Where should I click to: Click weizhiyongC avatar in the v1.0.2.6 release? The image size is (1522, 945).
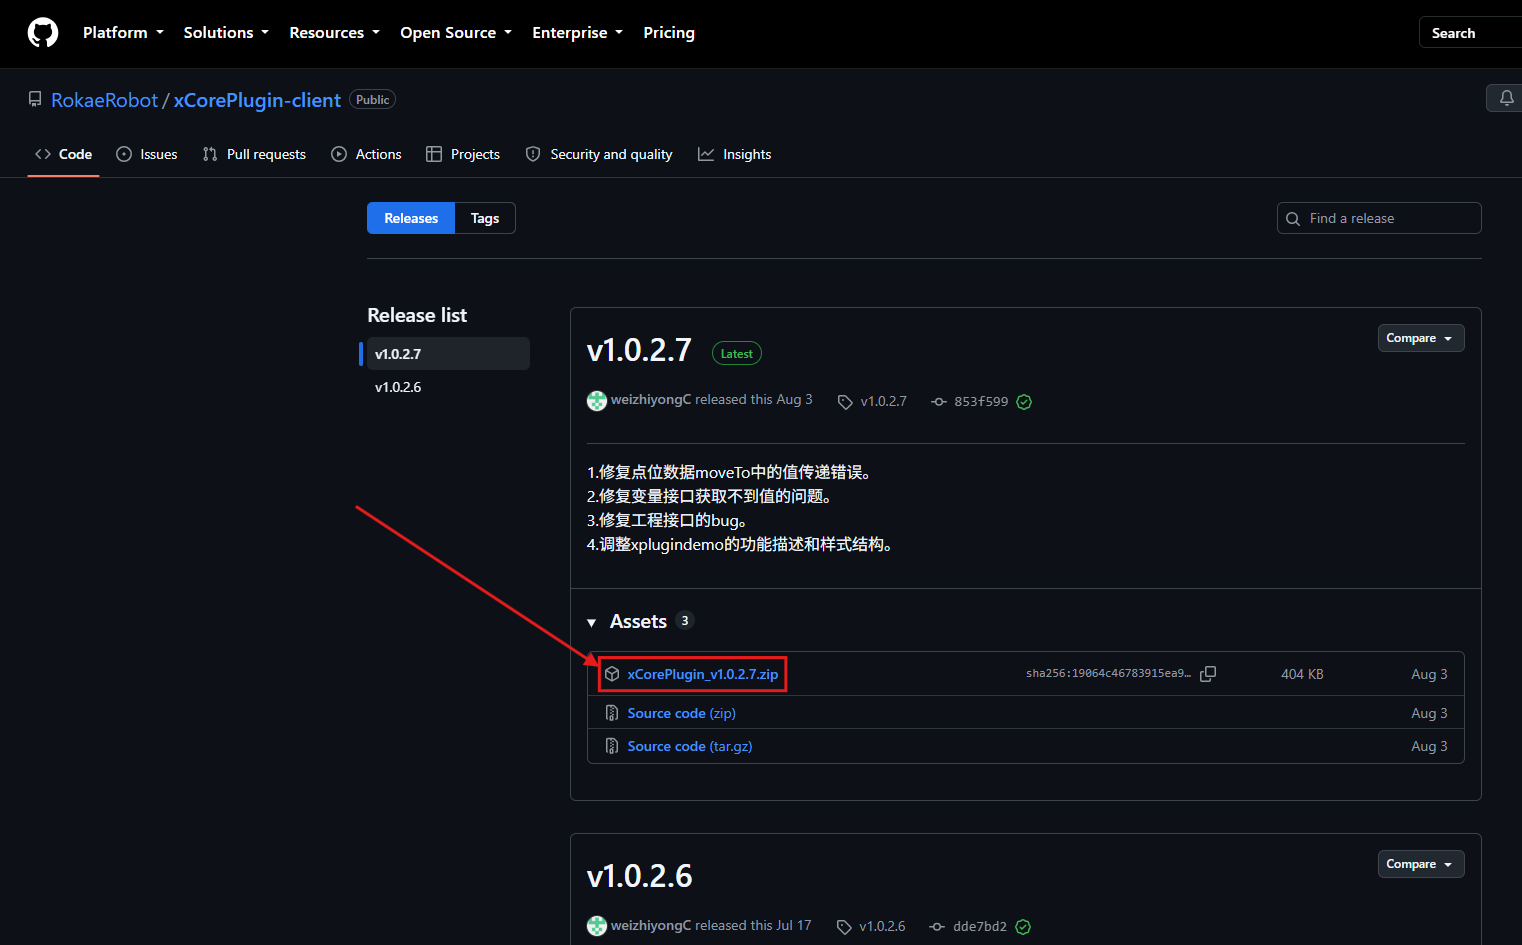[x=597, y=926]
